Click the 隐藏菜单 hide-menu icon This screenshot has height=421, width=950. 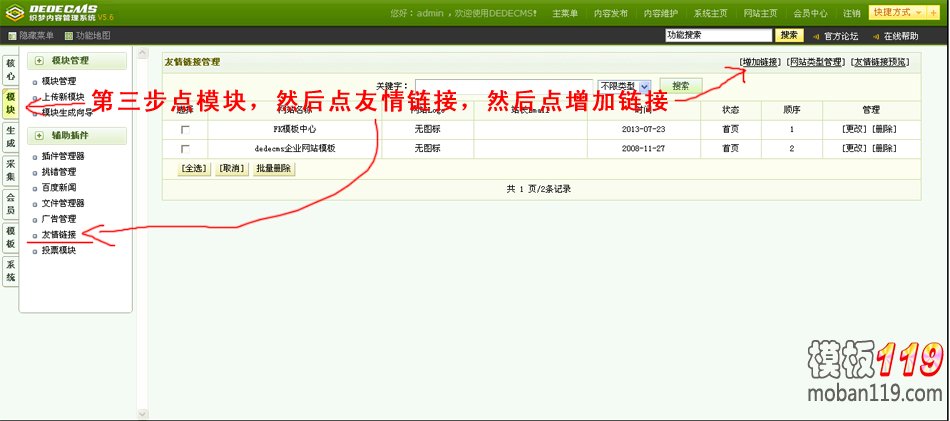(x=12, y=36)
